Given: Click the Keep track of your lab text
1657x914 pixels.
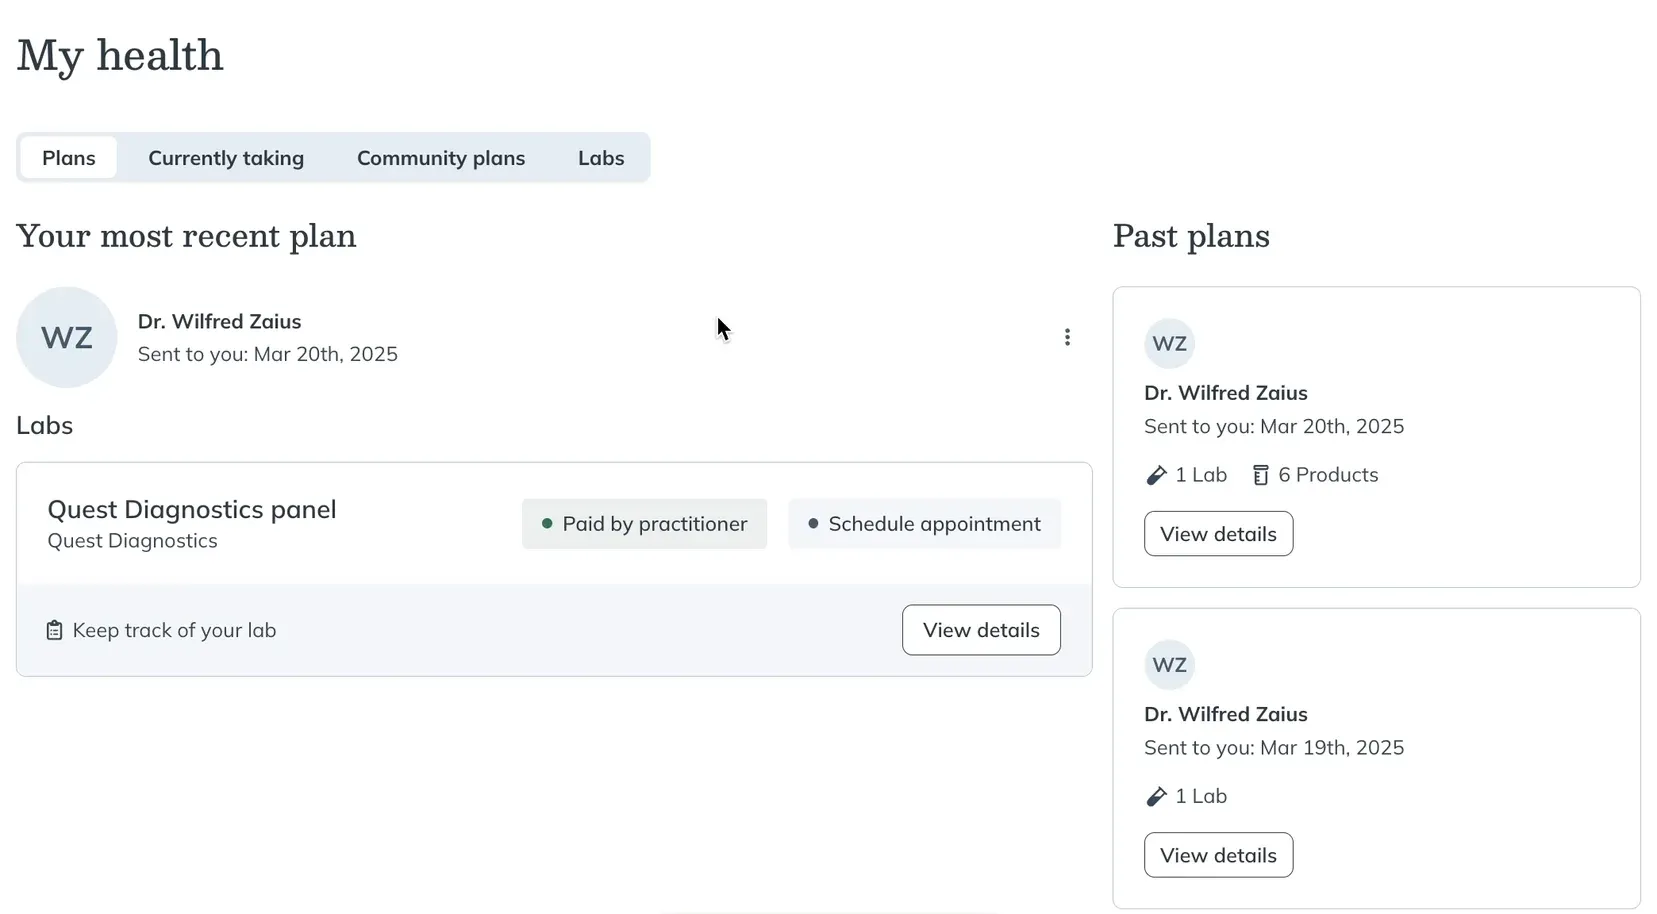Looking at the screenshot, I should [174, 630].
